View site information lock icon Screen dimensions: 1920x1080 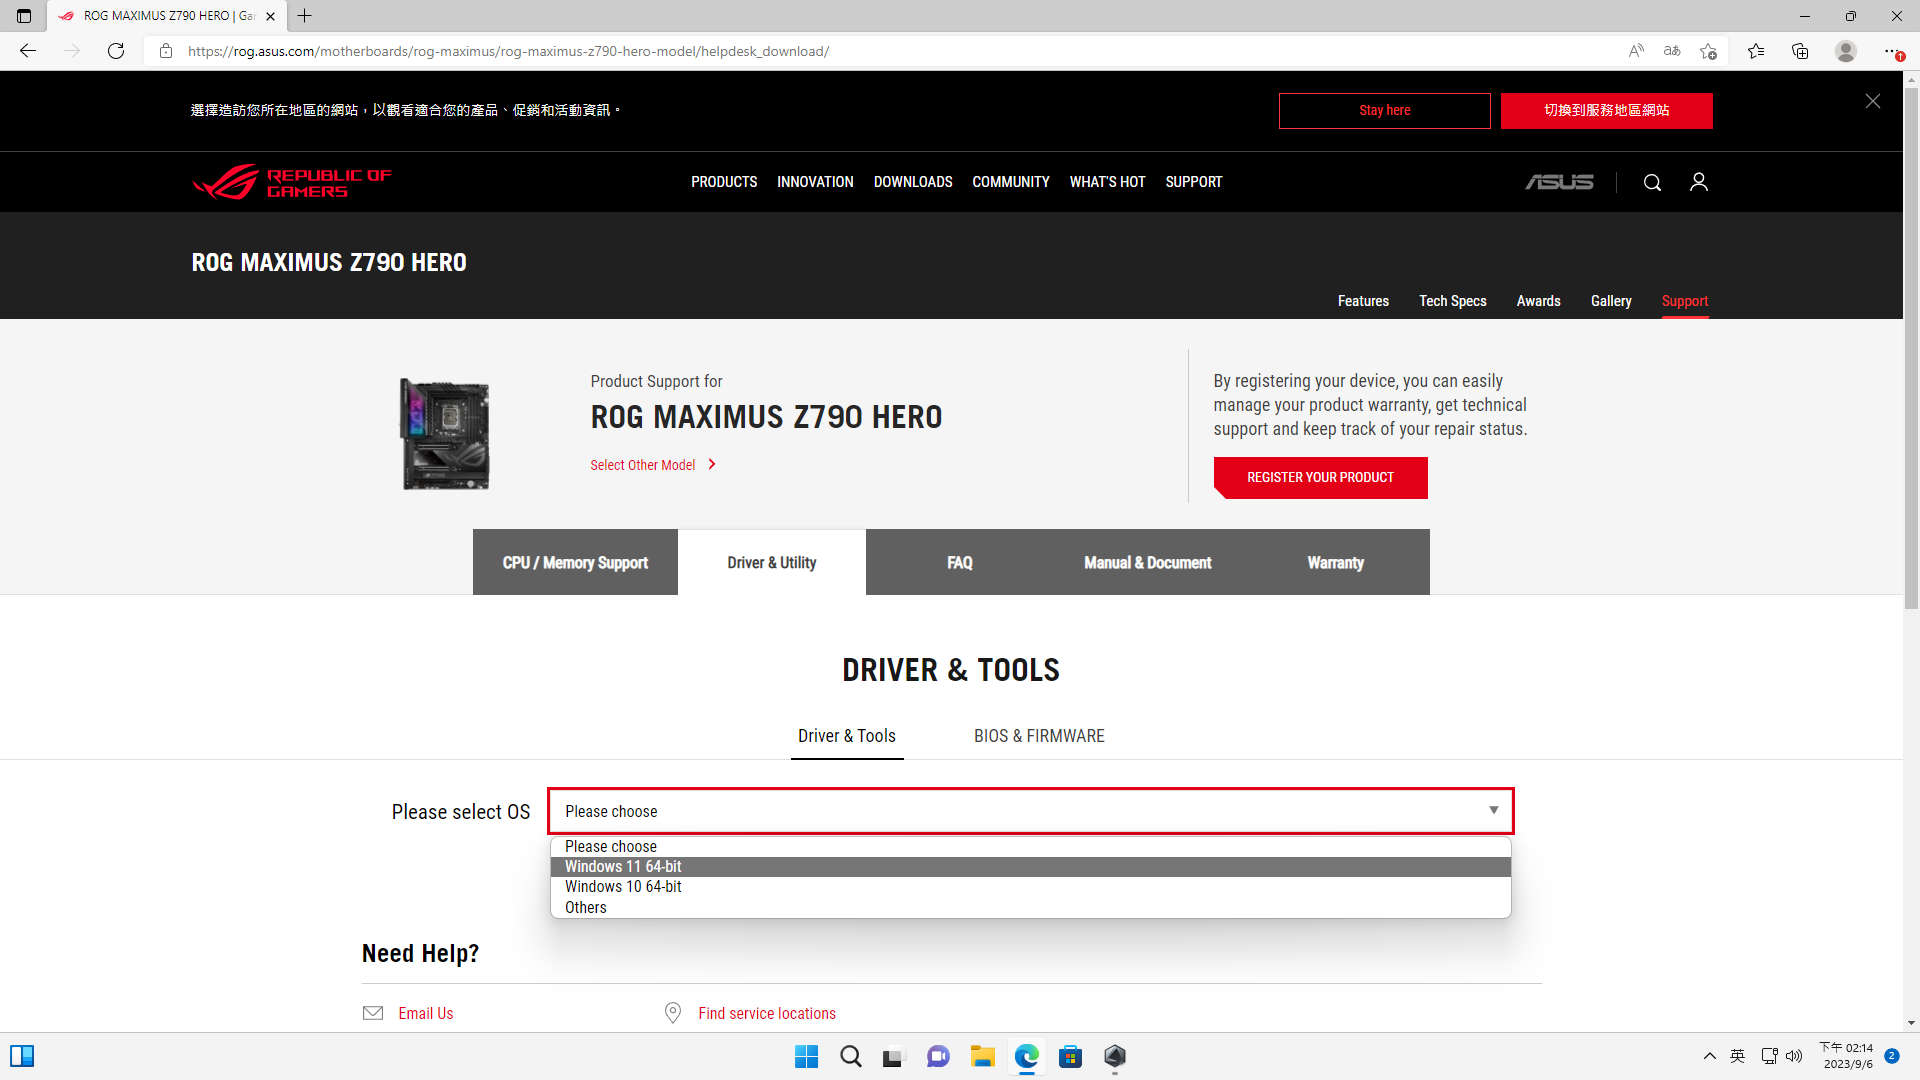166,51
